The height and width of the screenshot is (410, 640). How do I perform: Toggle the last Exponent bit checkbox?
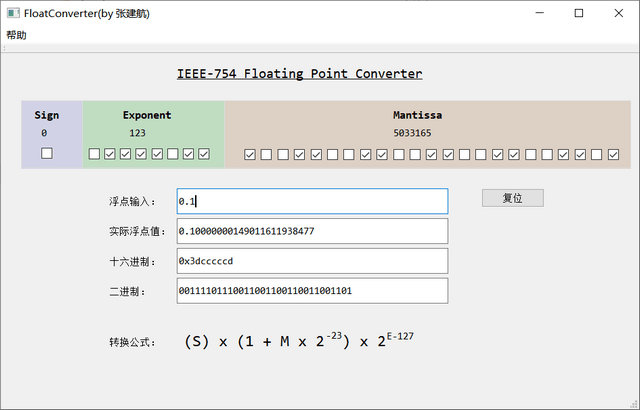click(x=204, y=154)
